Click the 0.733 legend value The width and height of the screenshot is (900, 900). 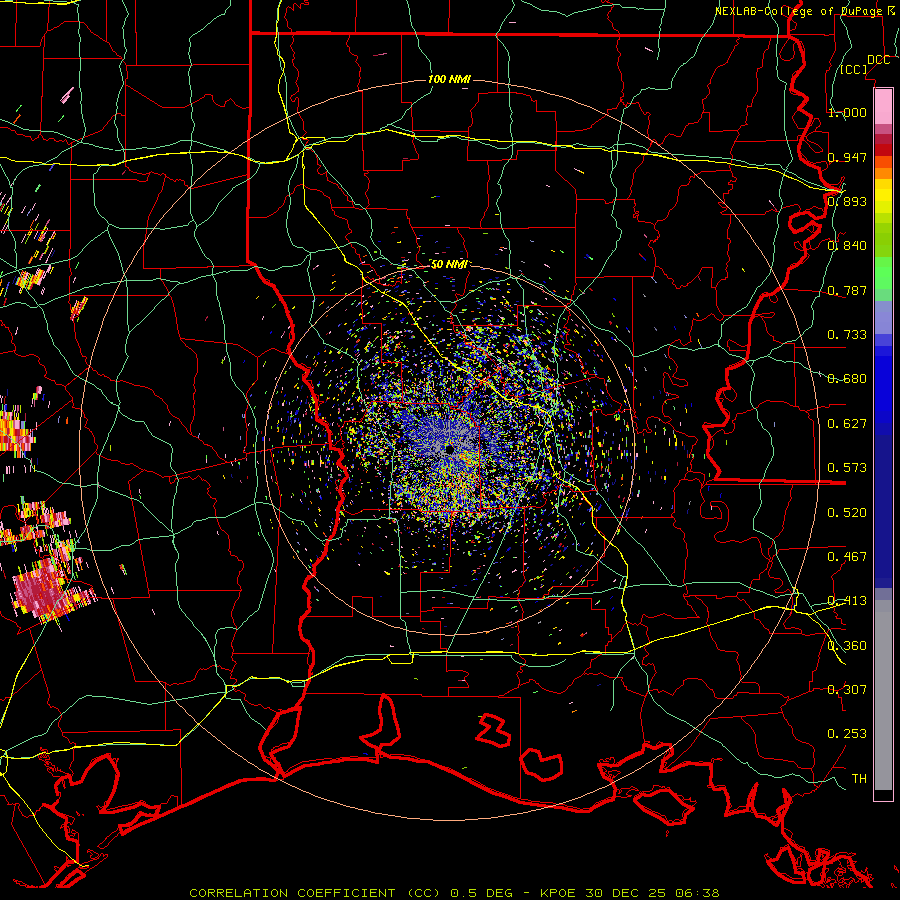coord(847,335)
